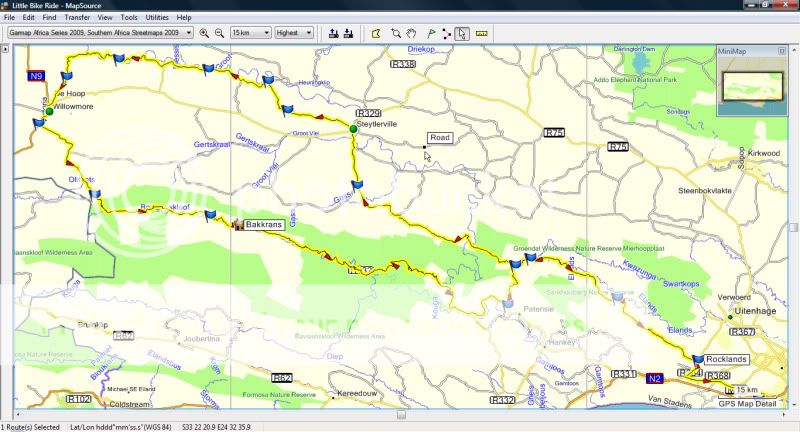Viewport: 800px width, 432px height.
Task: Click the Driekop label
Action: [x=421, y=49]
